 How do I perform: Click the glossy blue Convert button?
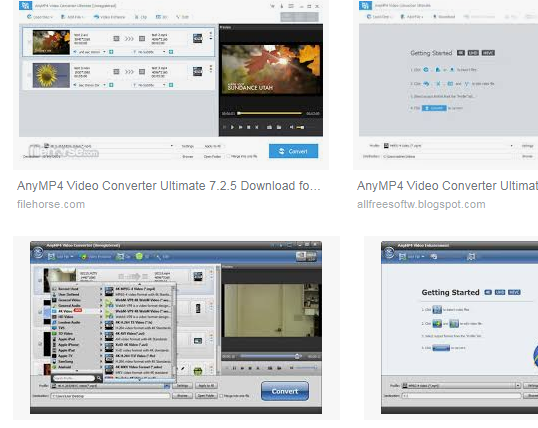(x=285, y=391)
